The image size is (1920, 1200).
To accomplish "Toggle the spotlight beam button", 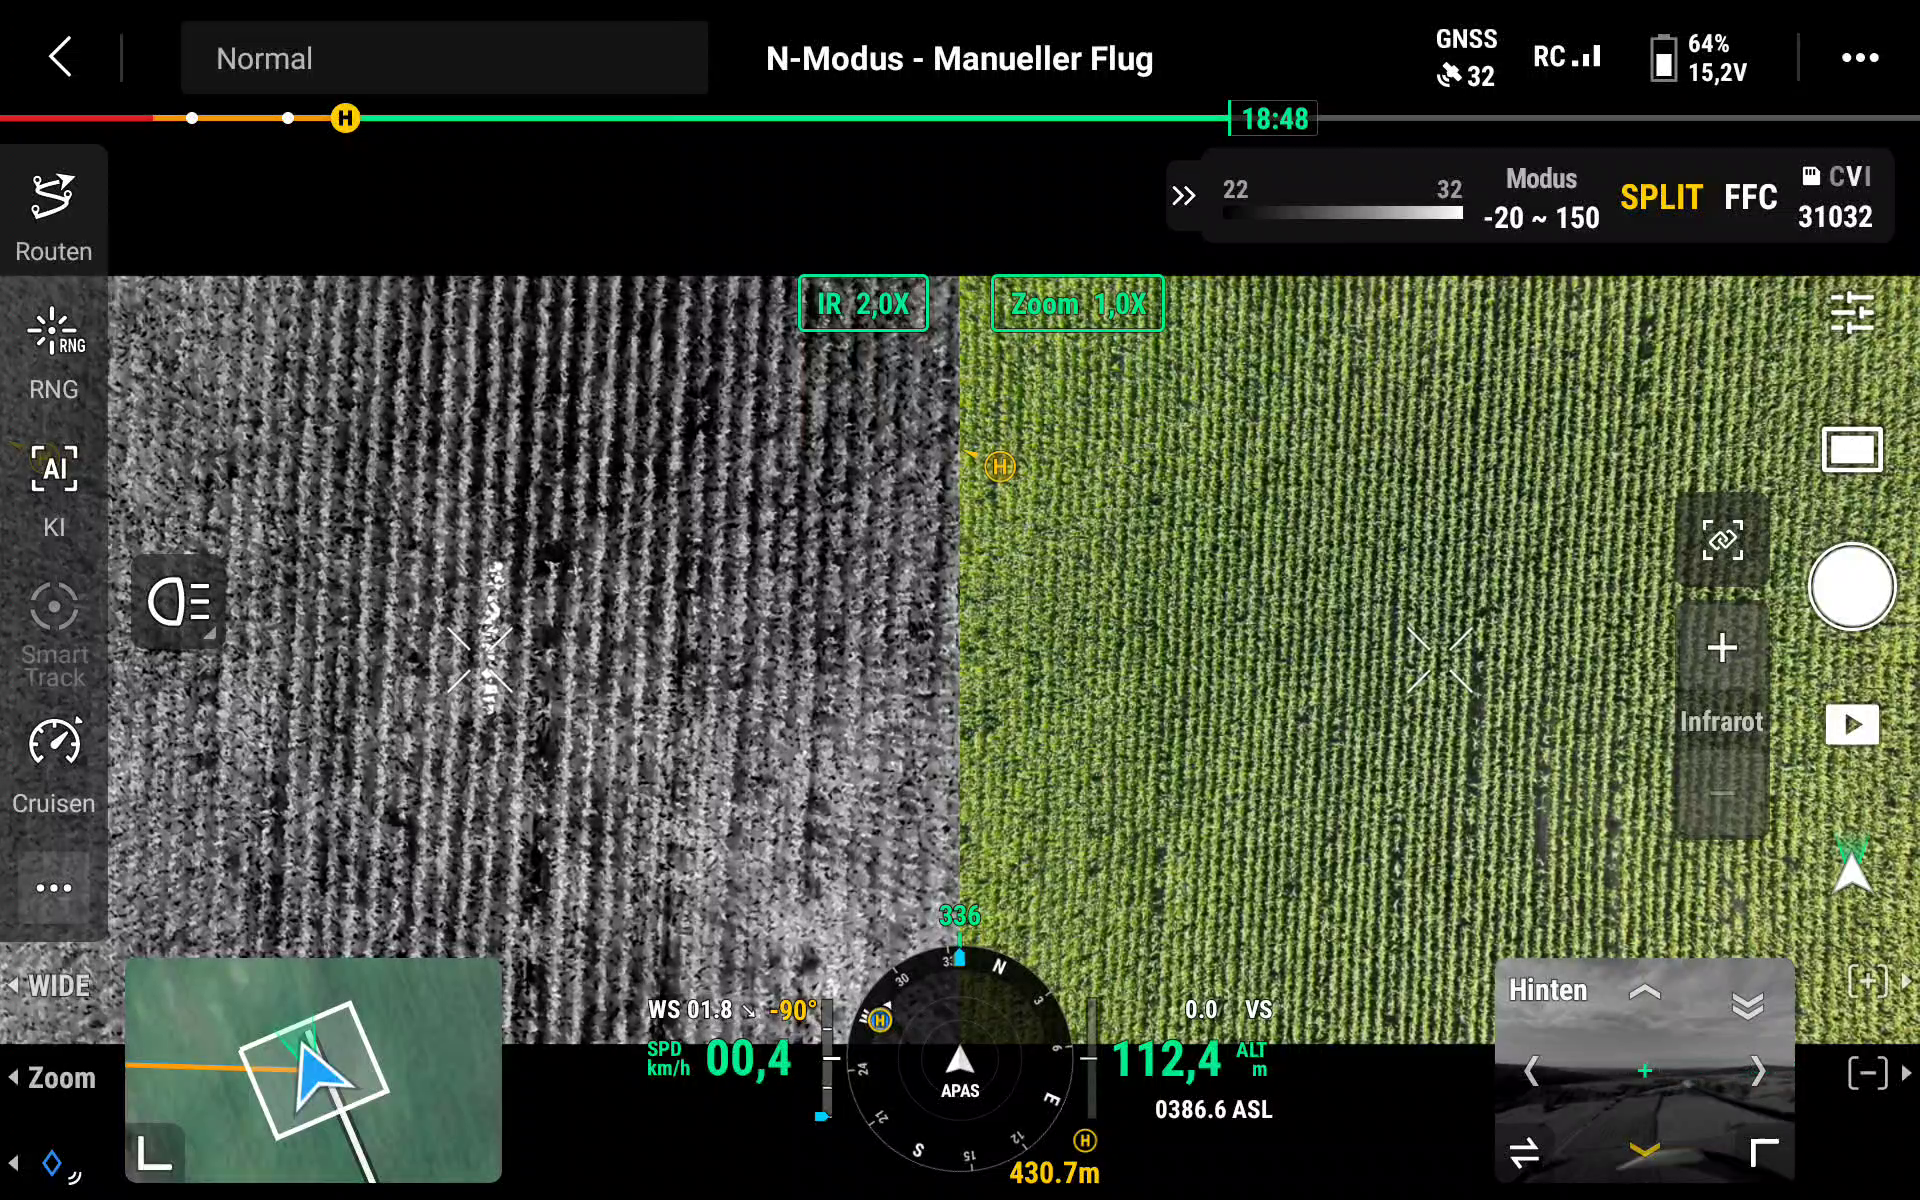I will pyautogui.click(x=179, y=603).
